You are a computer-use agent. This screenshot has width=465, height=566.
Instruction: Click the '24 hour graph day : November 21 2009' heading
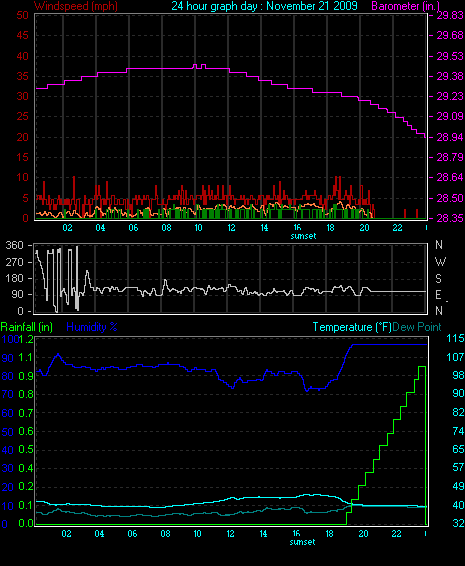point(264,6)
